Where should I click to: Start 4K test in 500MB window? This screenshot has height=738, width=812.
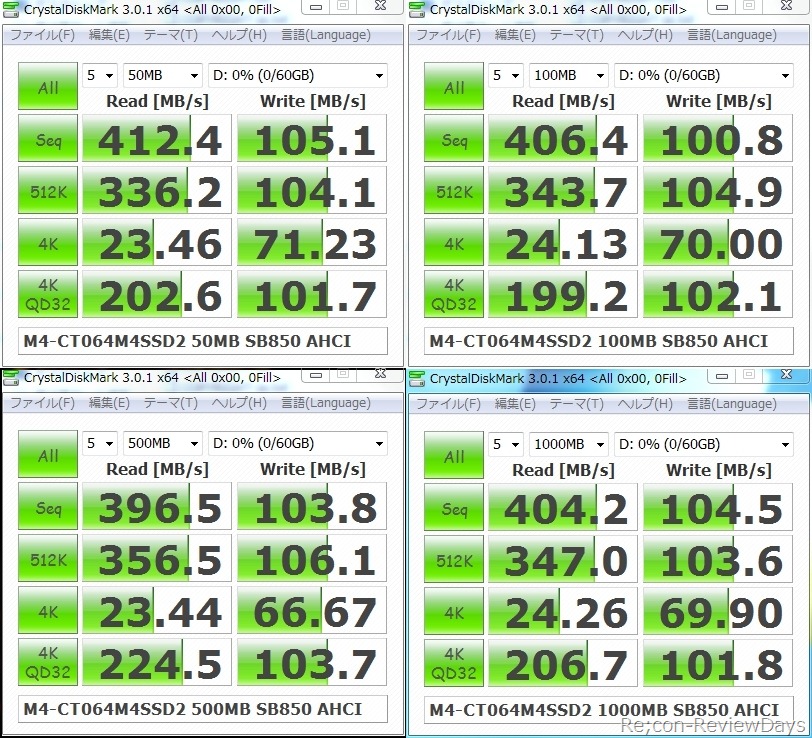coord(48,610)
